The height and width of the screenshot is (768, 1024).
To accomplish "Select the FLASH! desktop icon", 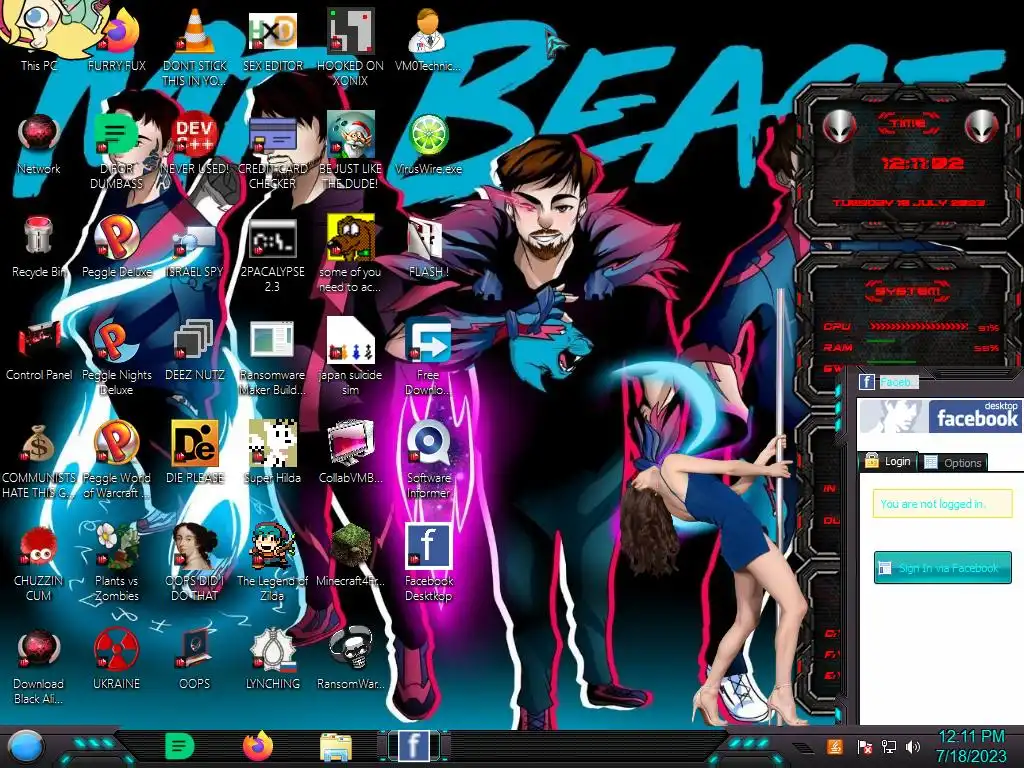I will tap(428, 245).
